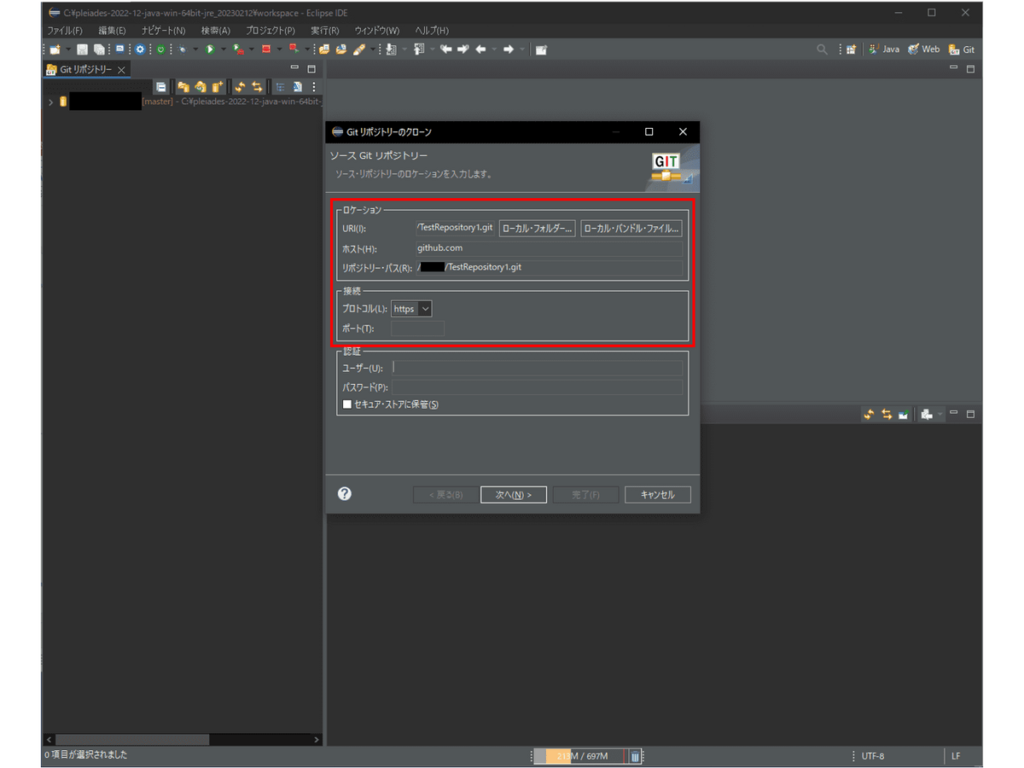
Task: Click Add existing local Git repository icon
Action: click(184, 87)
